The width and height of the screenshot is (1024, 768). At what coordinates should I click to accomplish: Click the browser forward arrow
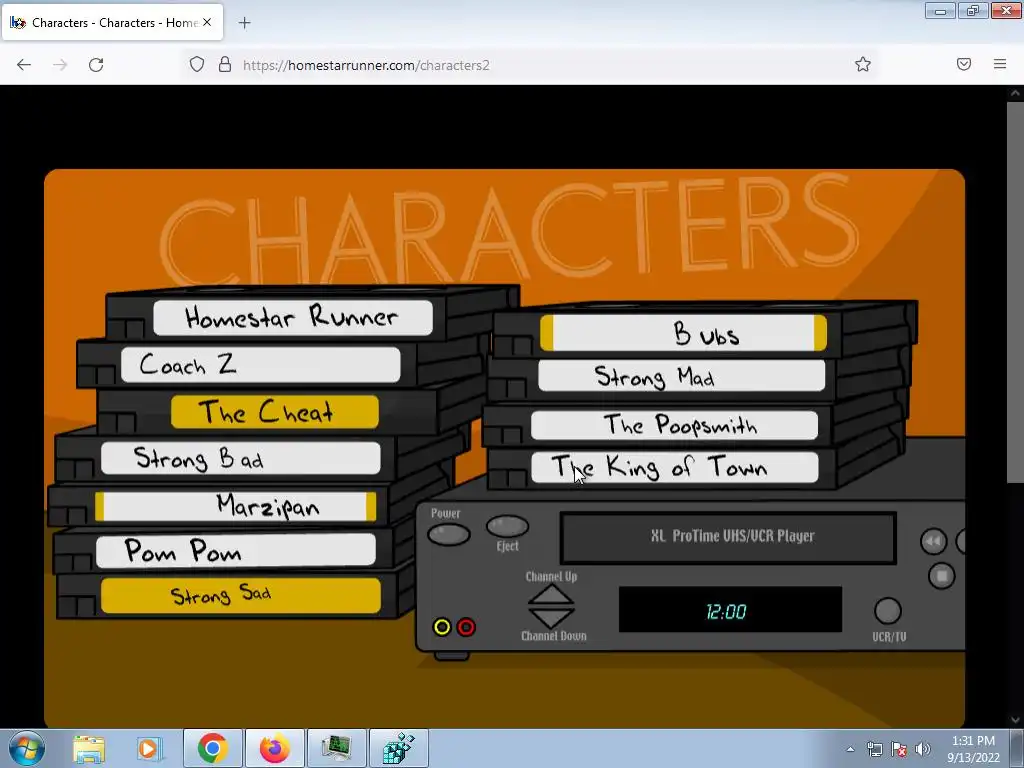click(x=60, y=64)
